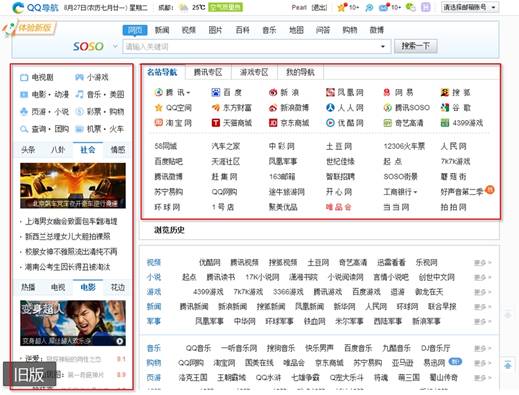Switch to the 情感 news tab
Image resolution: width=519 pixels, height=395 pixels.
[x=117, y=150]
